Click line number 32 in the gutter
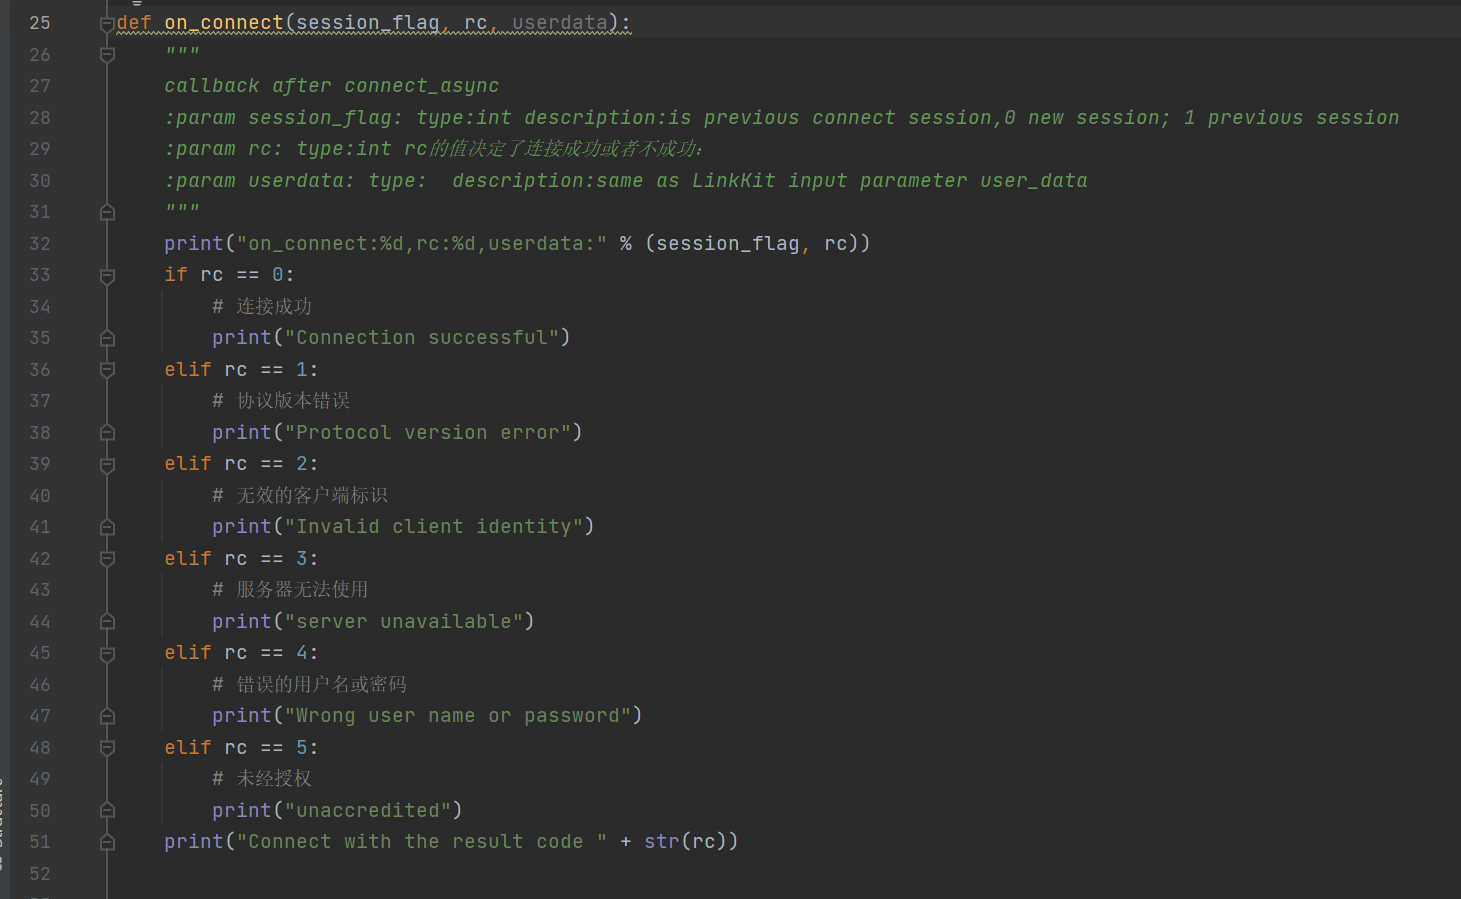Screen dimensions: 1461x899 (x=40, y=244)
